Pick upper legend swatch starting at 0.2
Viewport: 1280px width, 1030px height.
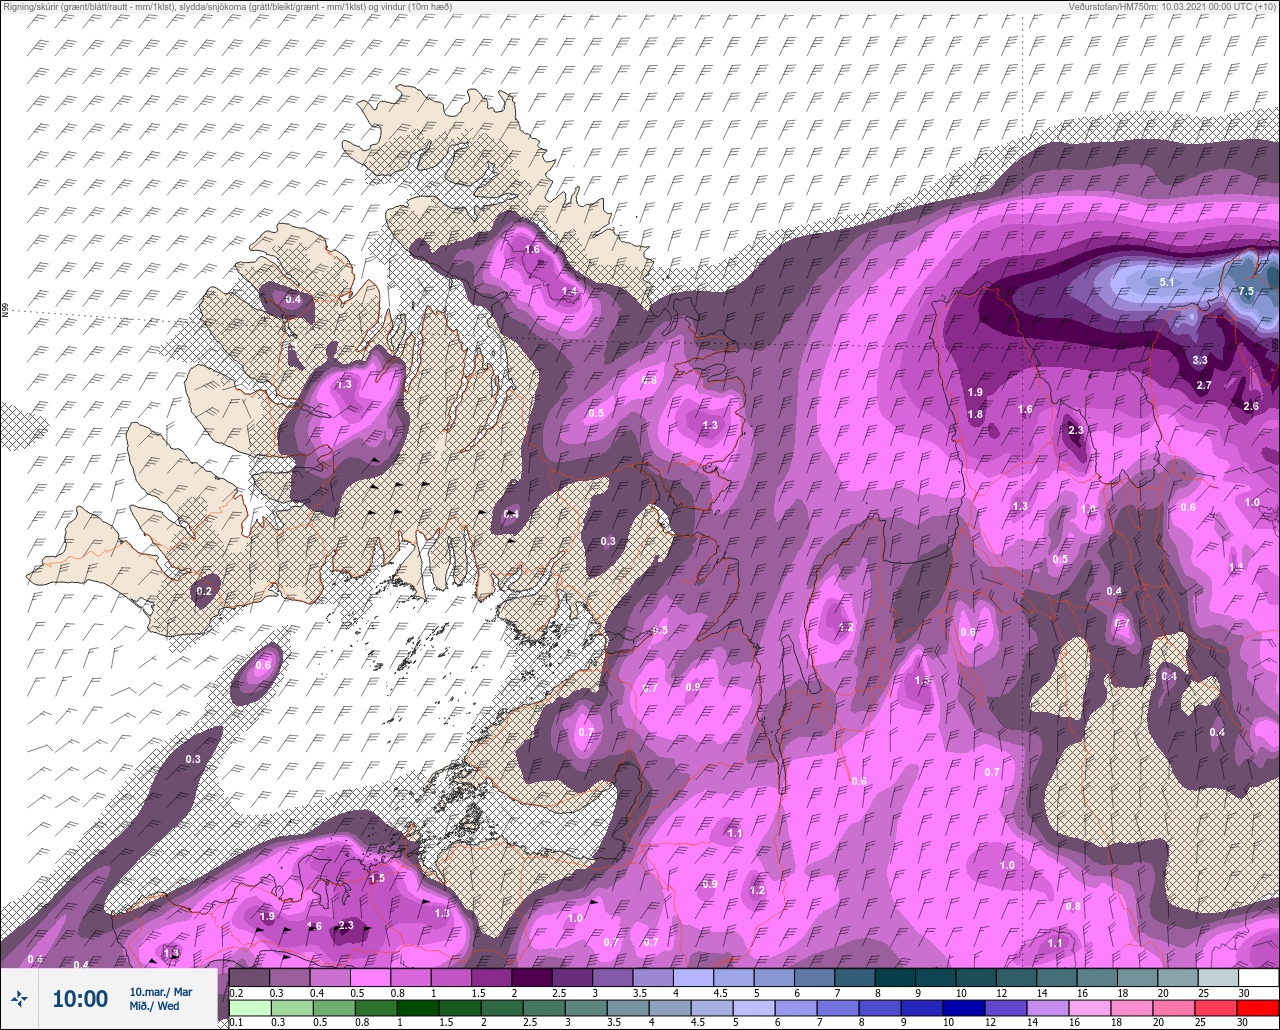point(249,977)
